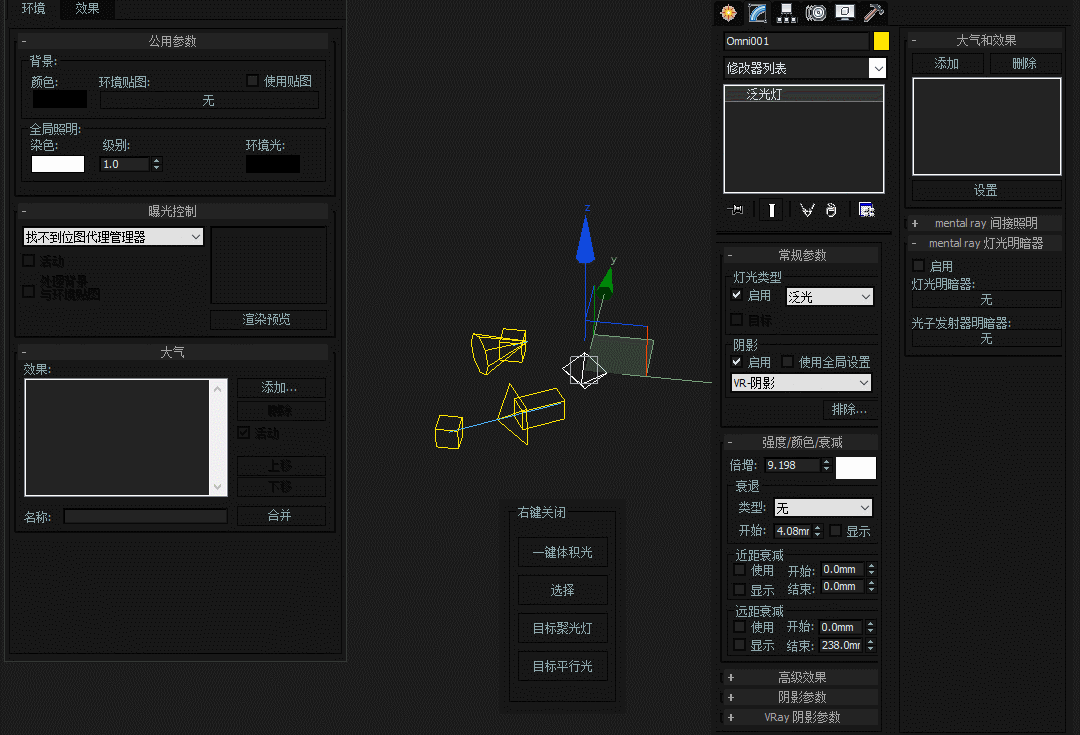Click the 目标平行光 button
Screen dimensions: 1080x735
[563, 665]
